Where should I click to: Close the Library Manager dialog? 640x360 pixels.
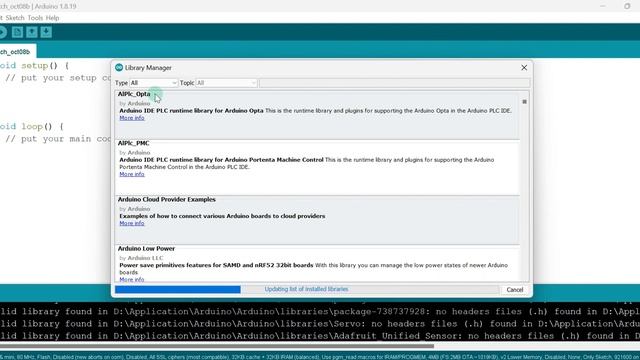(524, 68)
